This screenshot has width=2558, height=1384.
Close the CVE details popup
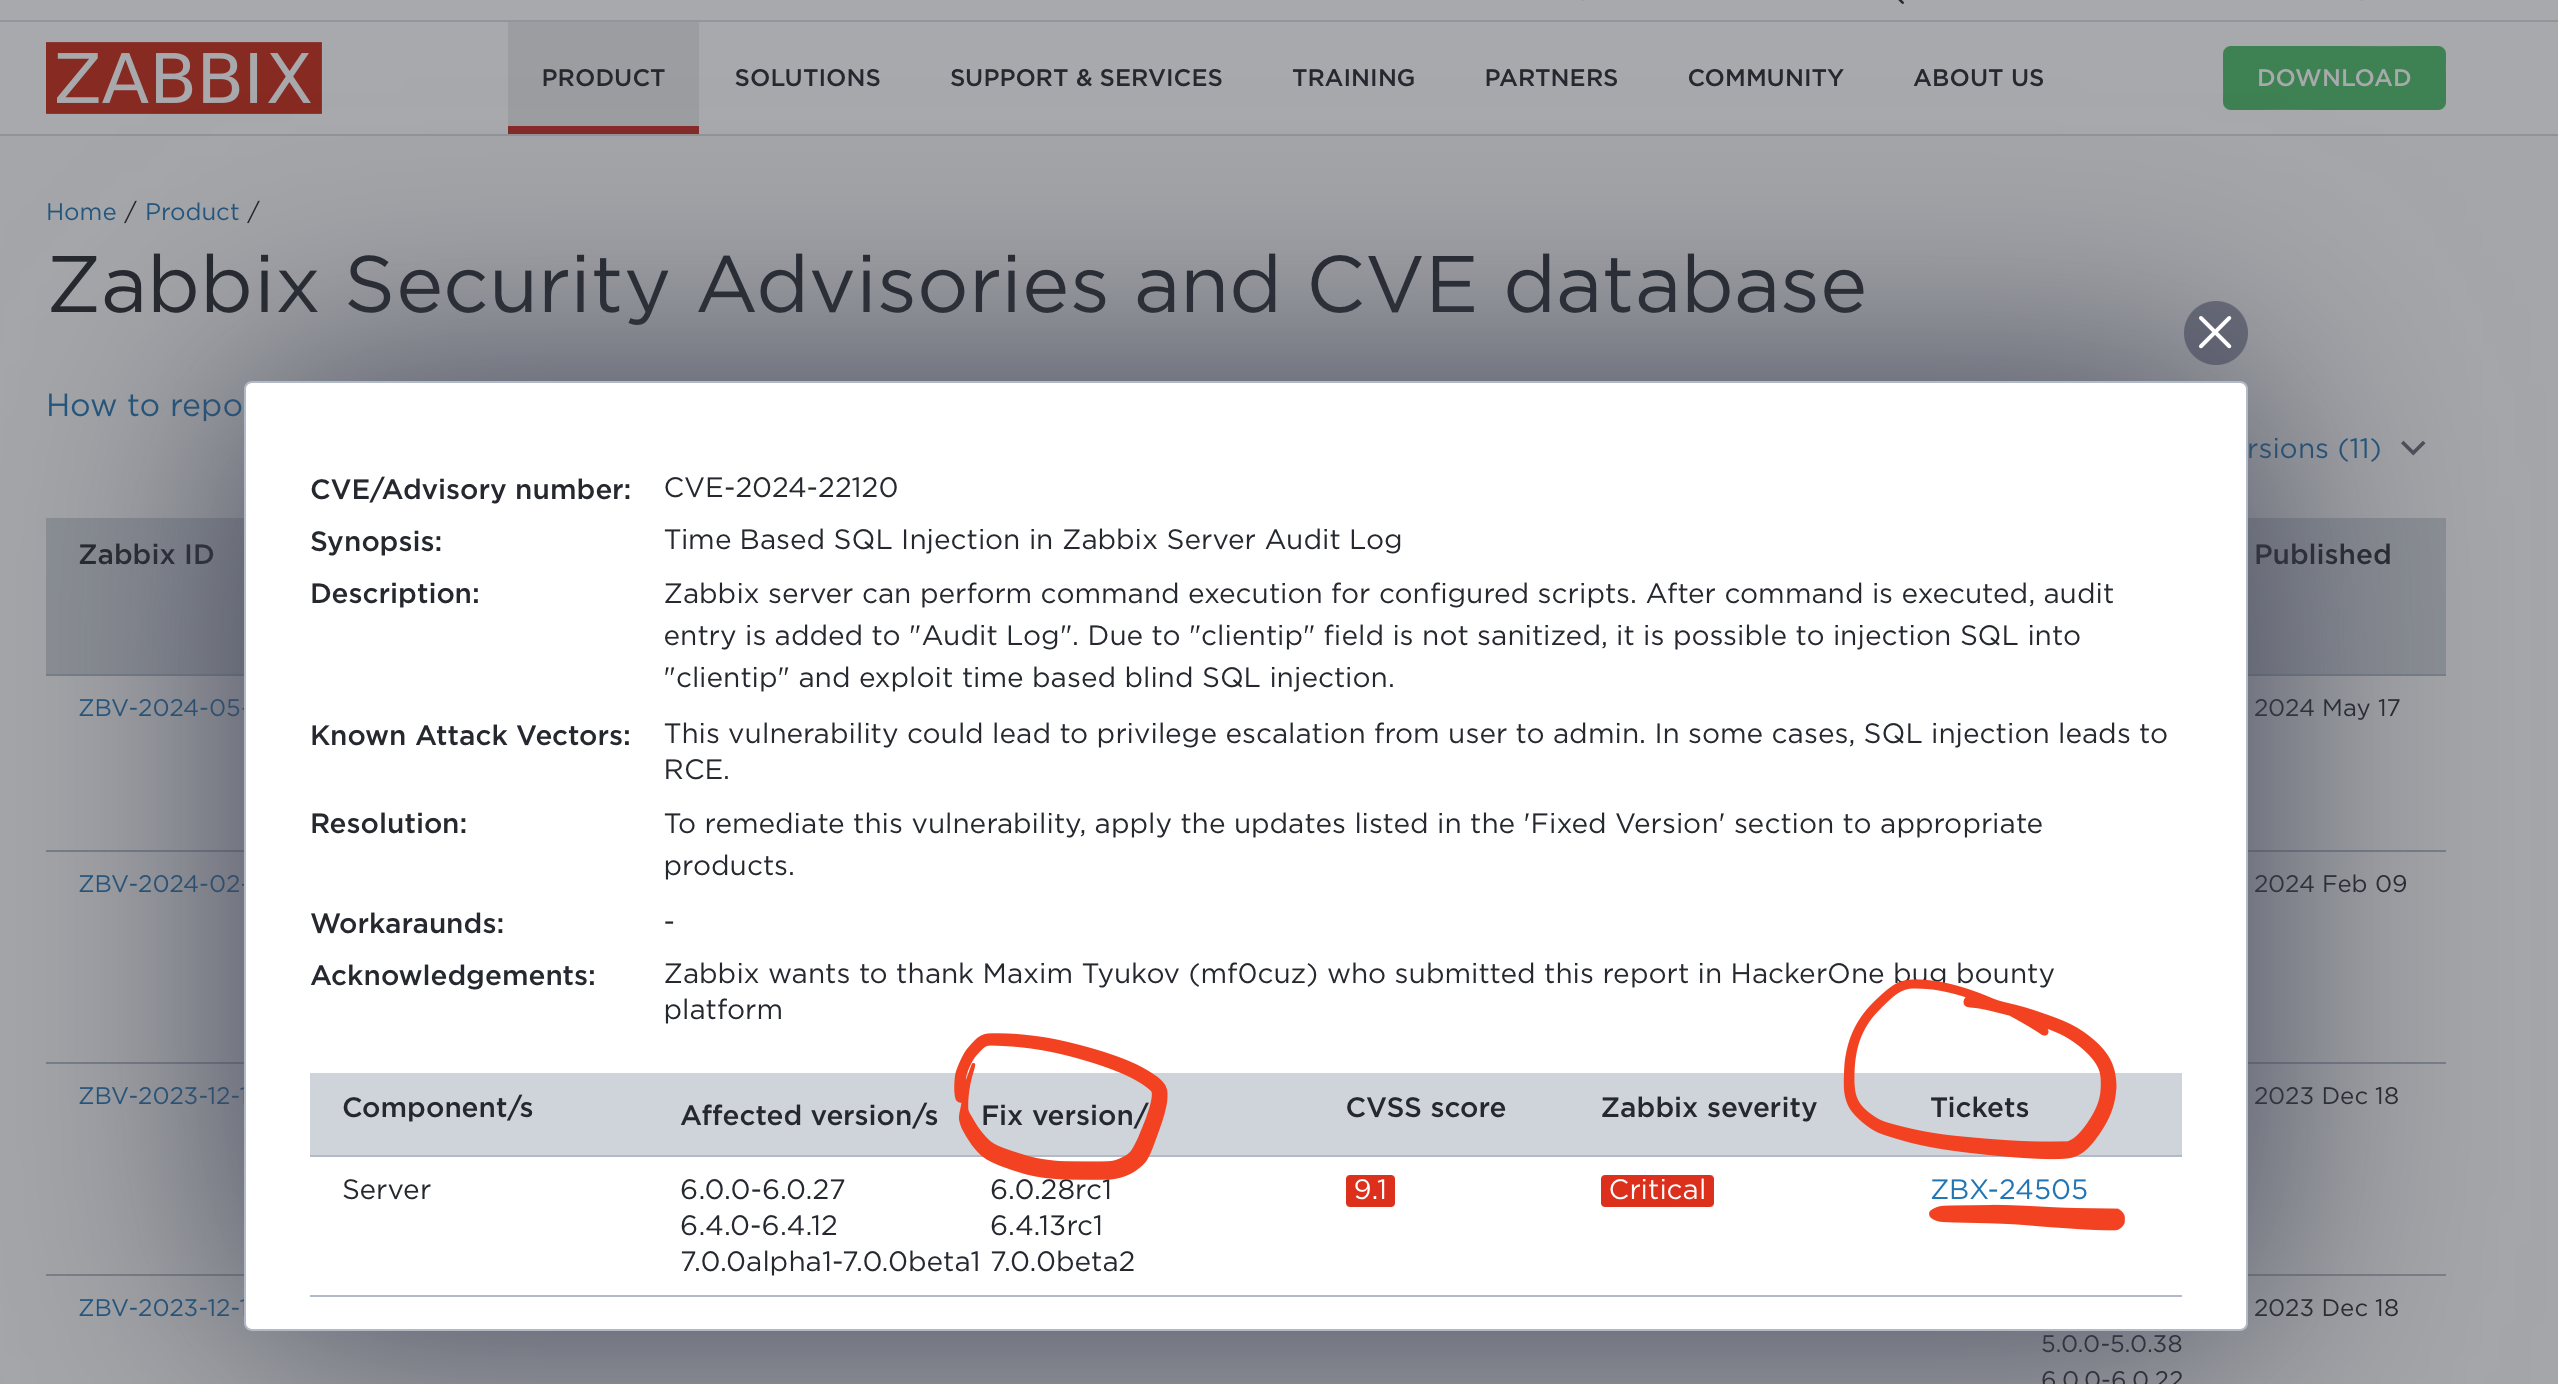pos(2215,332)
